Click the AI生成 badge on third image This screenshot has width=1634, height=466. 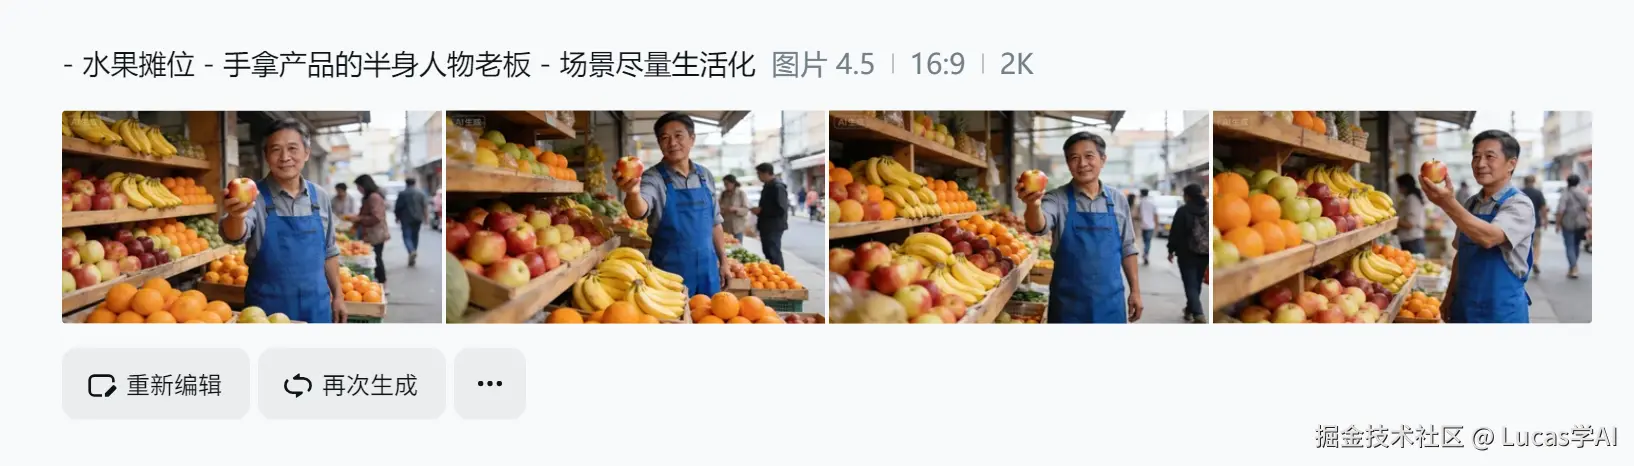[852, 122]
